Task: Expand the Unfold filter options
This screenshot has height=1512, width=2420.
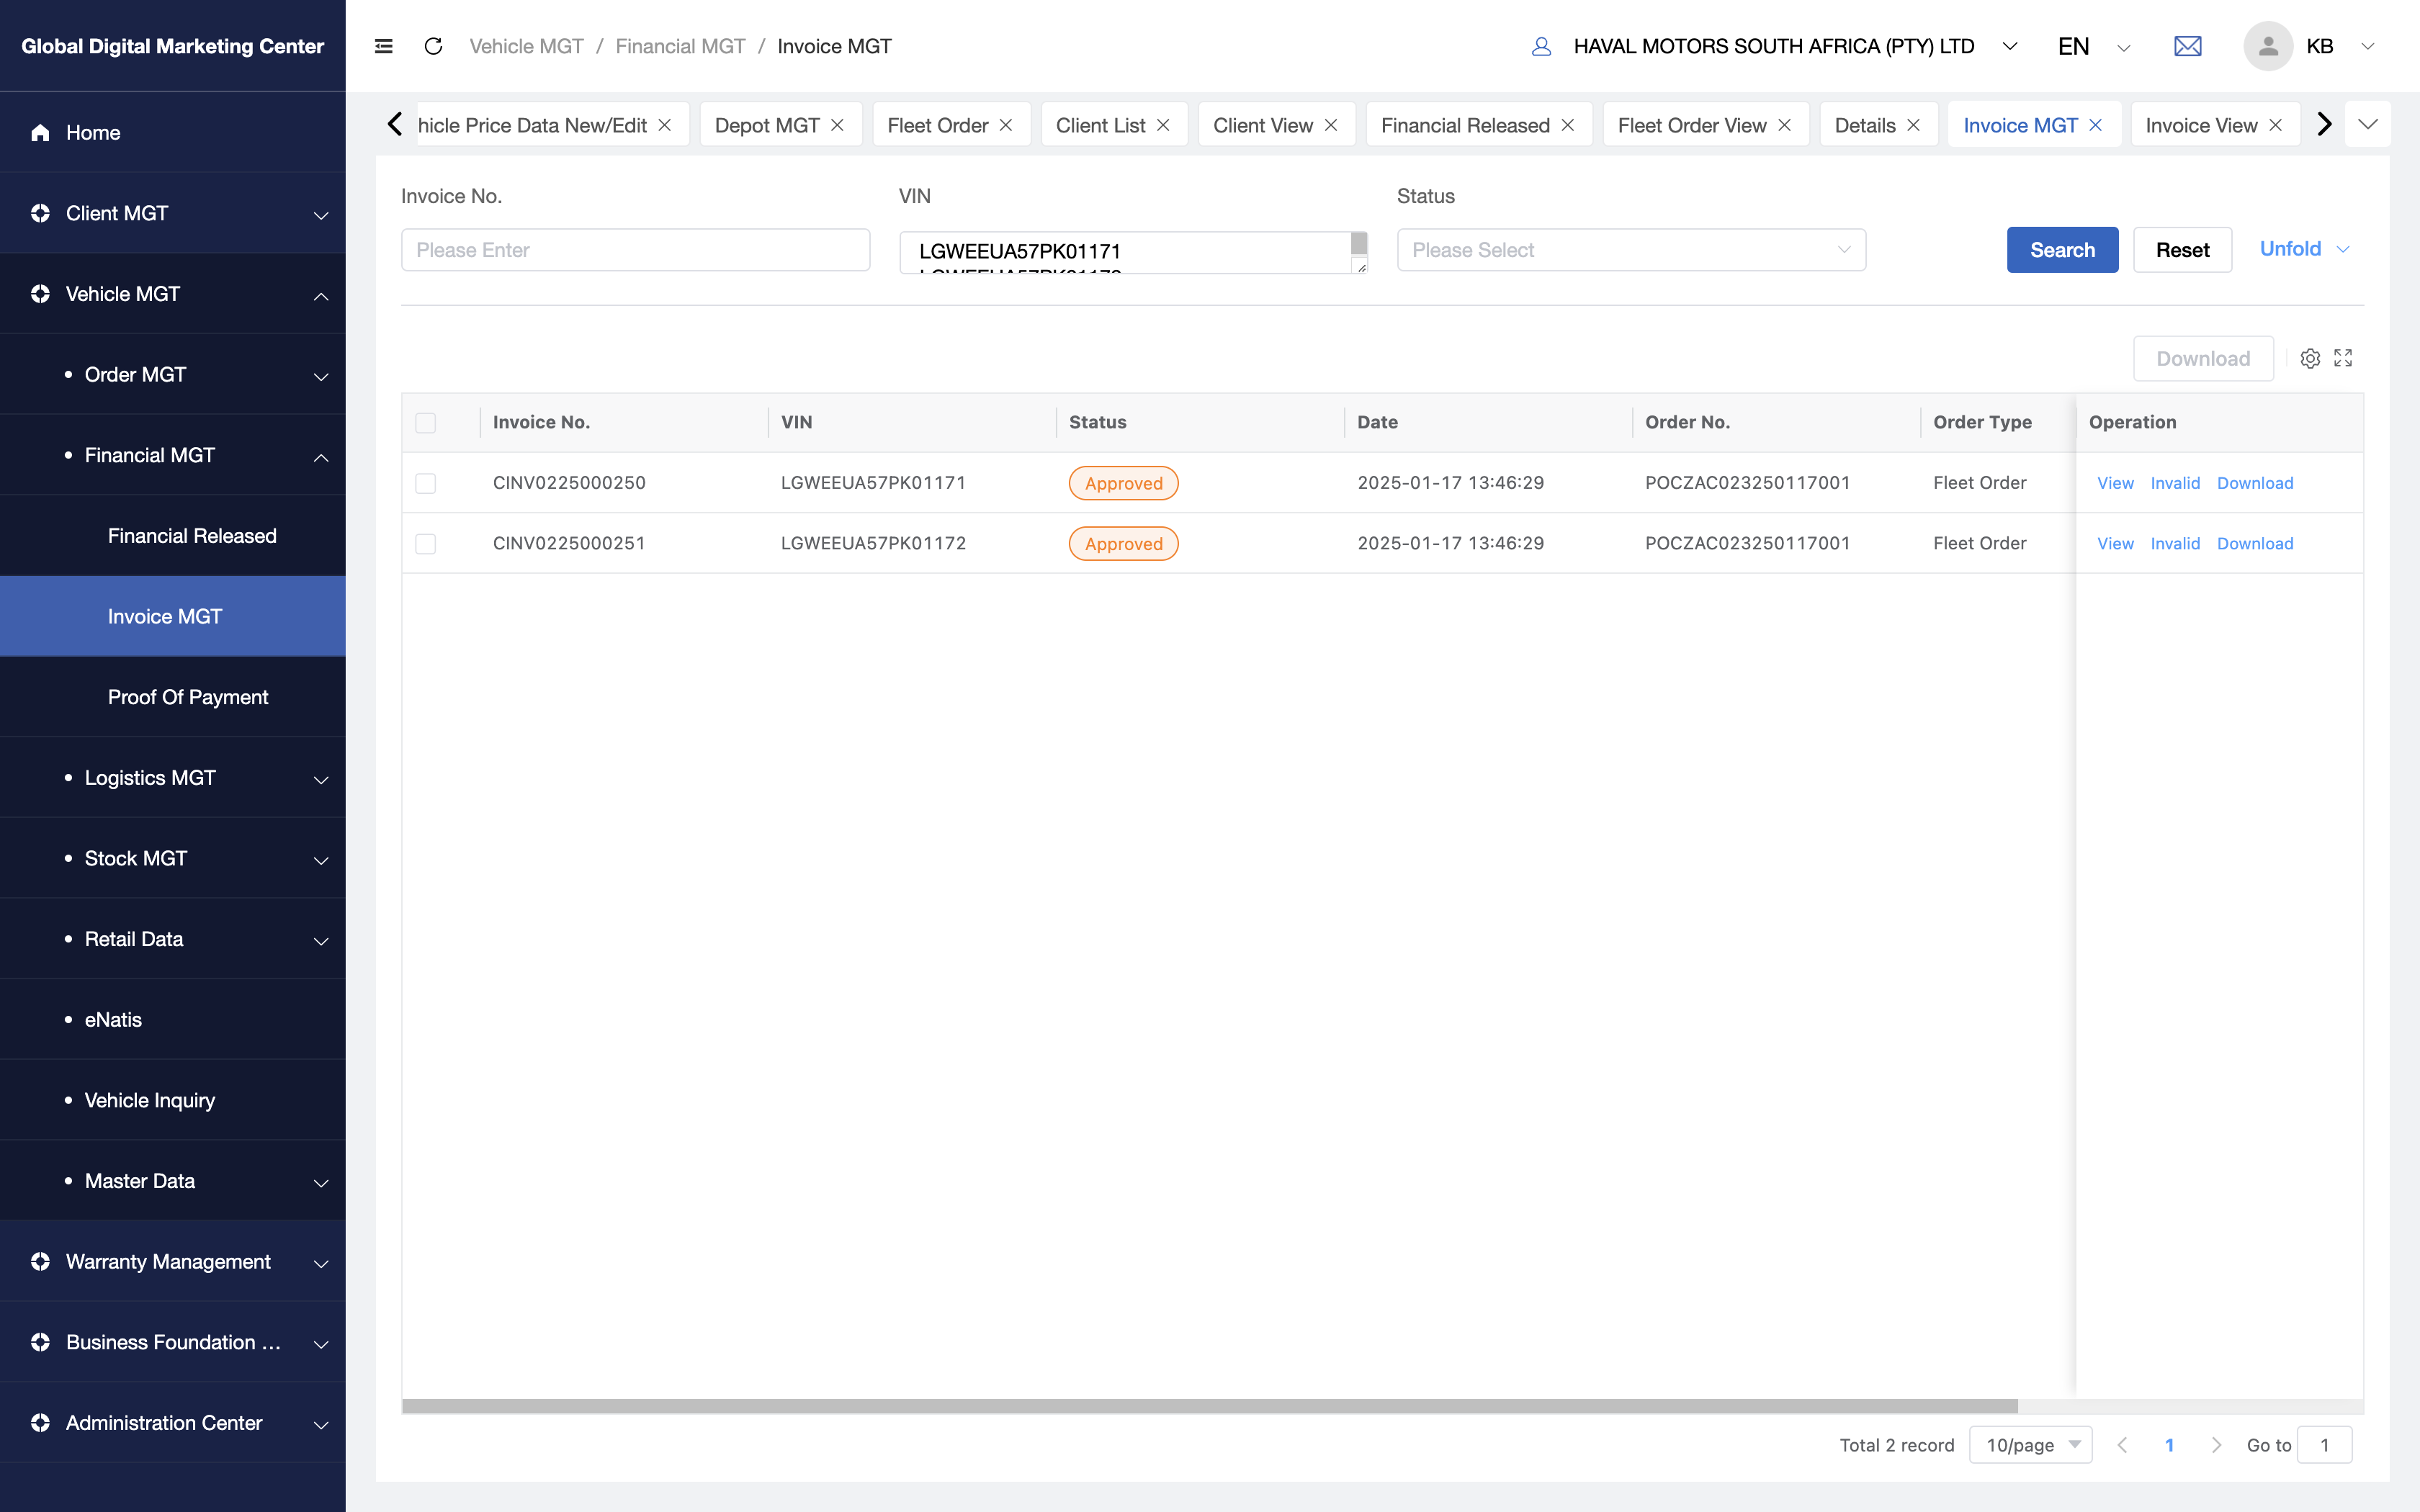Action: click(2304, 249)
